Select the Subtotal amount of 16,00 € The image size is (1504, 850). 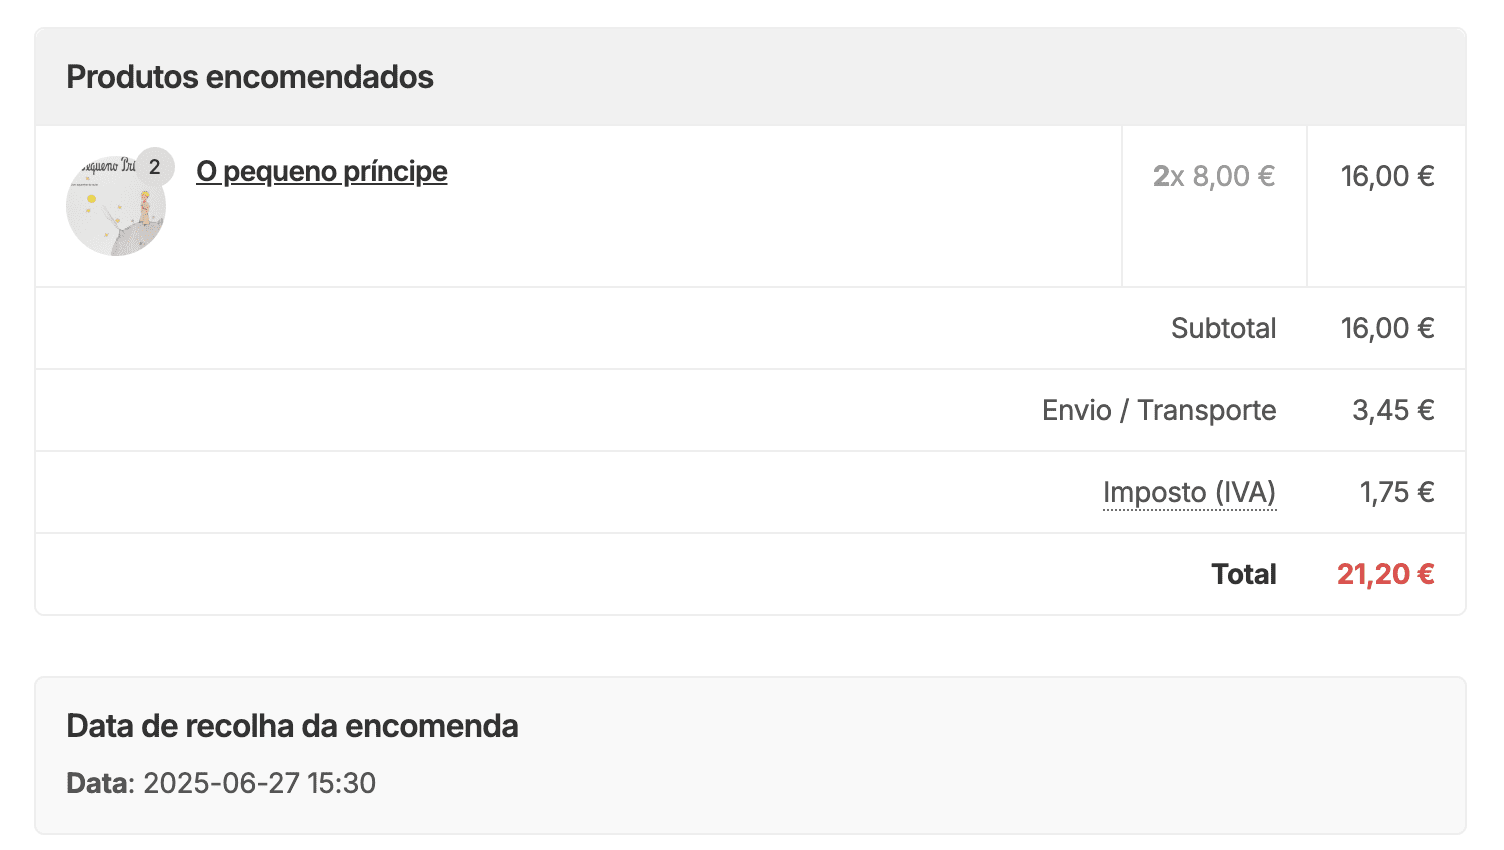[1387, 328]
